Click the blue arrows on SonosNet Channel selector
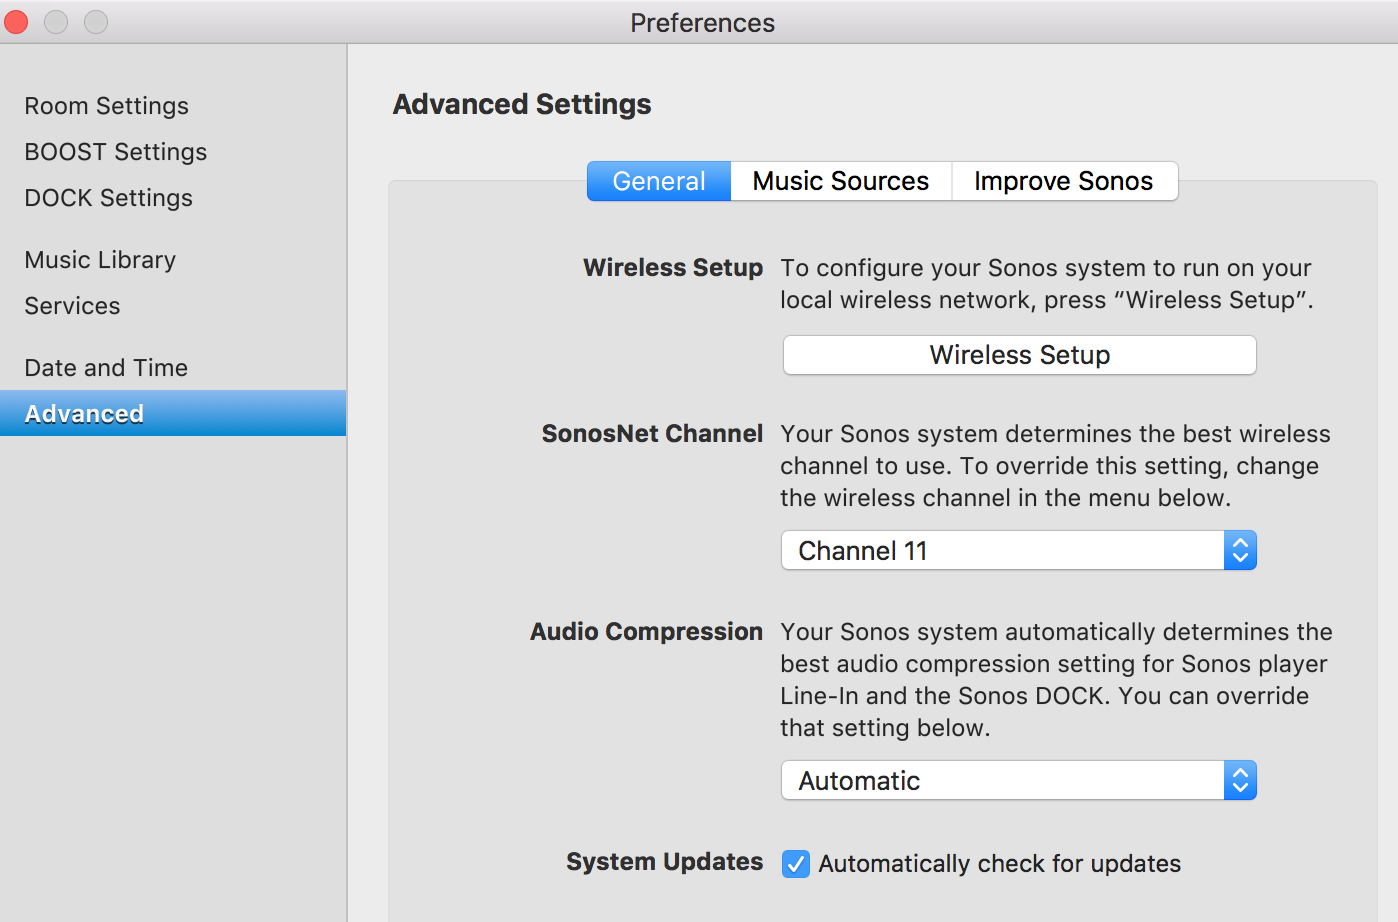Viewport: 1398px width, 922px height. [1240, 551]
